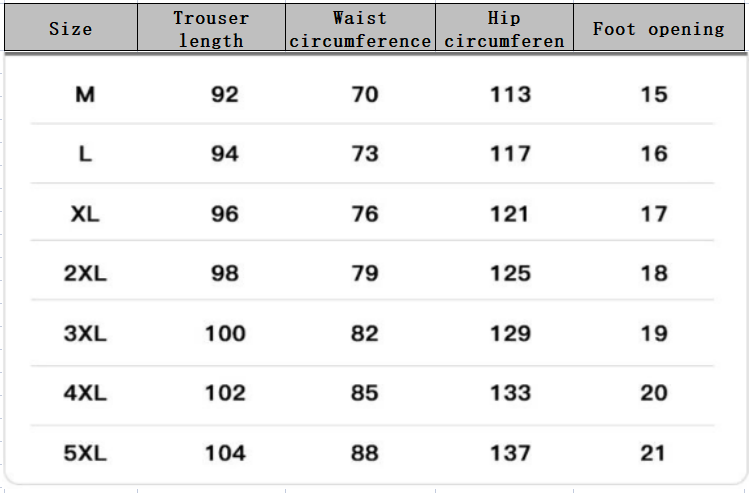Viewport: 749px width, 493px height.
Task: Click trouser length value 92 for M
Action: click(225, 95)
